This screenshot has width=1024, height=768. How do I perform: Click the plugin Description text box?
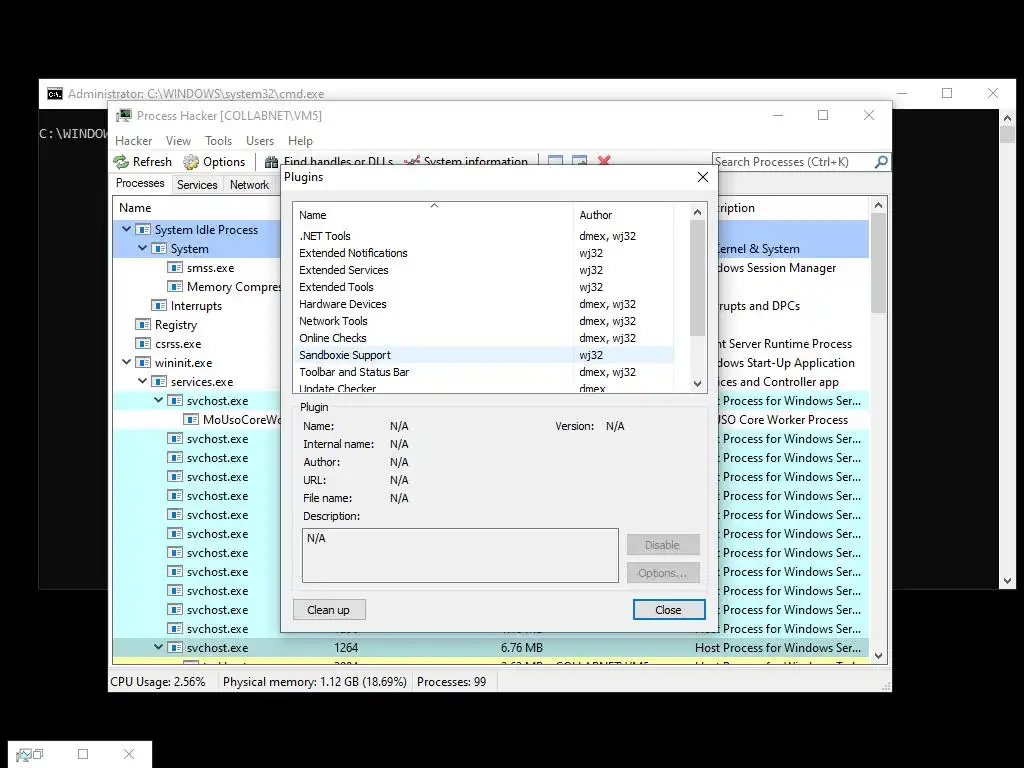[460, 555]
